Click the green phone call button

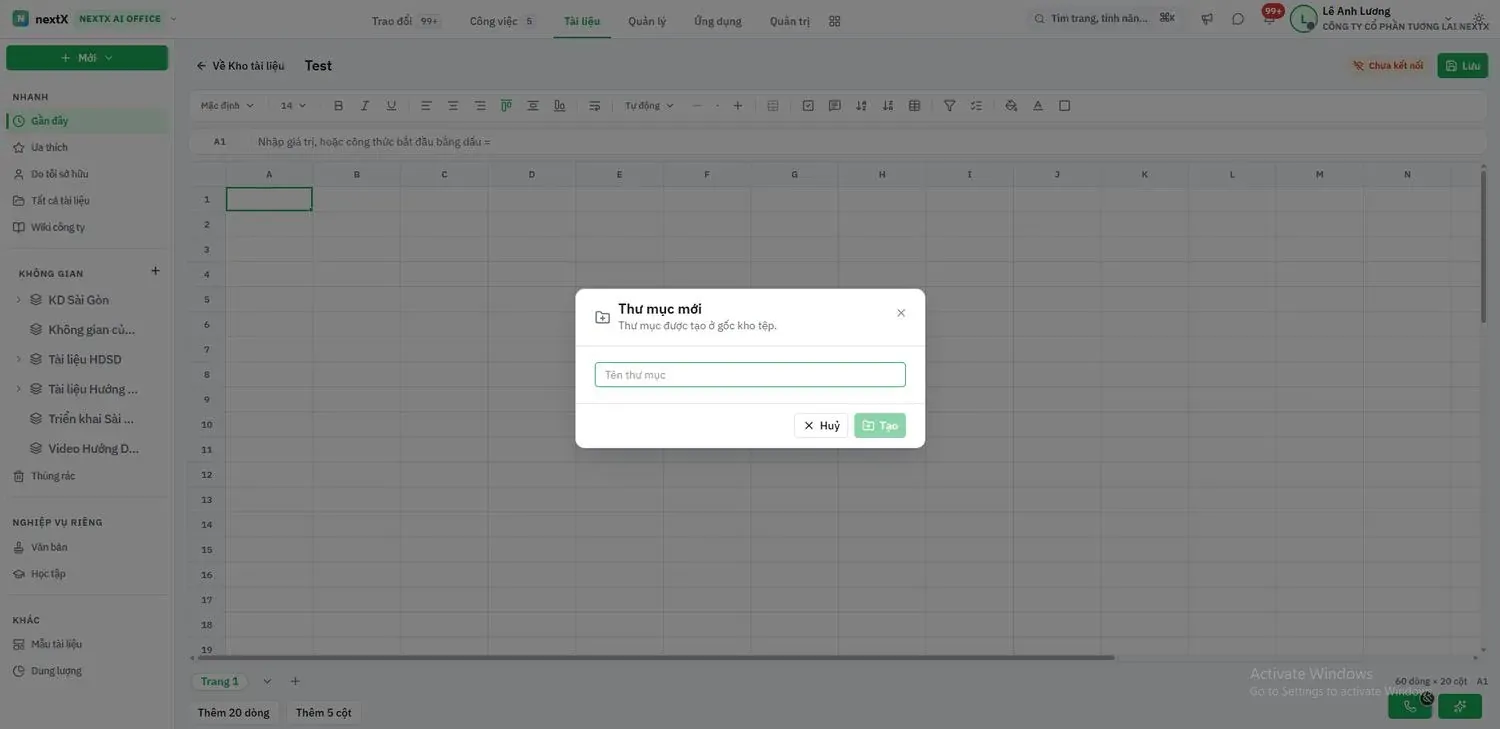[x=1410, y=706]
